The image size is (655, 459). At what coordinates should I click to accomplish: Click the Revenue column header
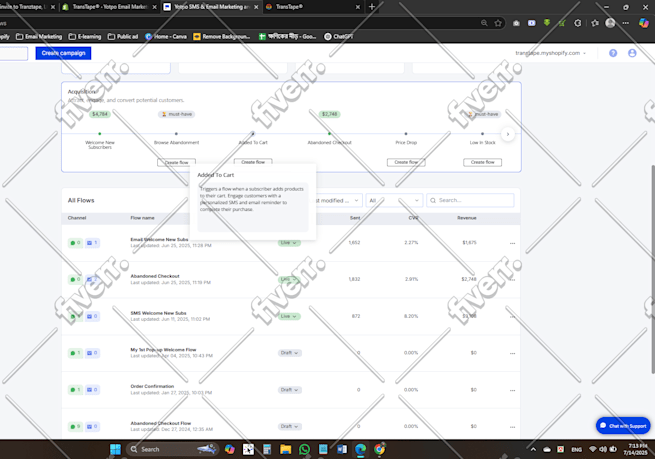[x=467, y=218]
